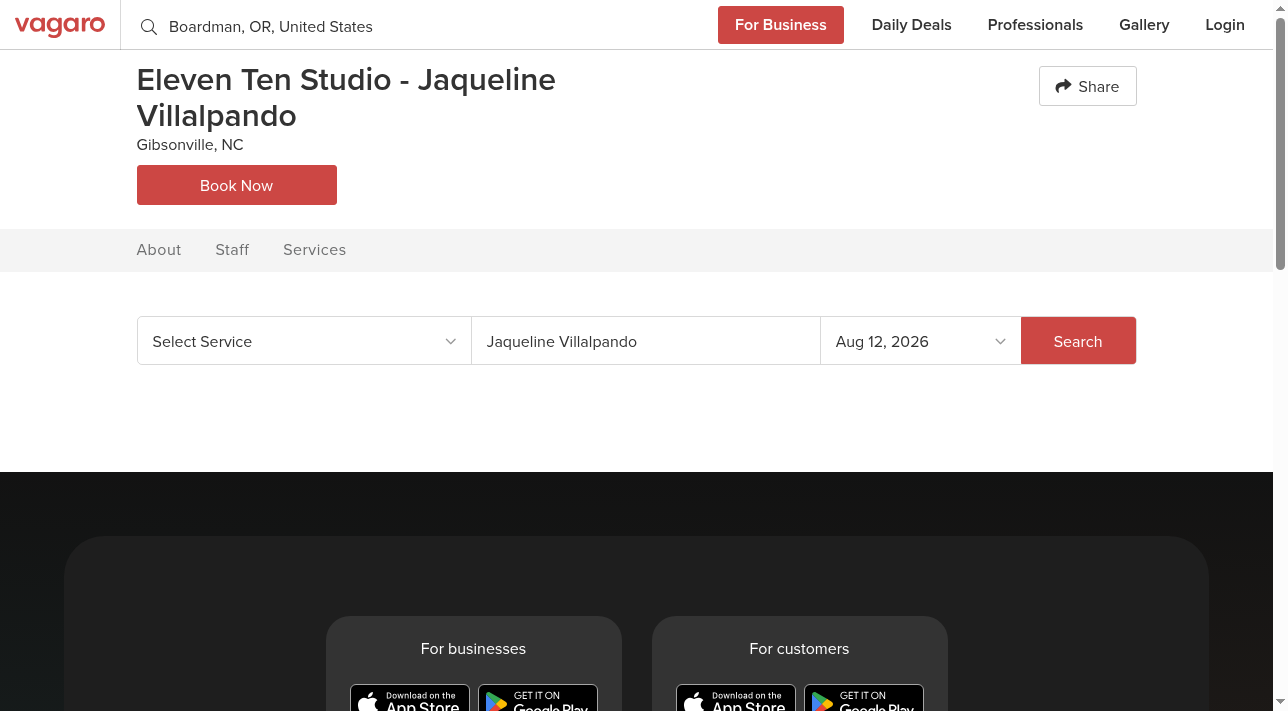The width and height of the screenshot is (1288, 711).
Task: Click the Vagaro logo
Action: point(60,25)
